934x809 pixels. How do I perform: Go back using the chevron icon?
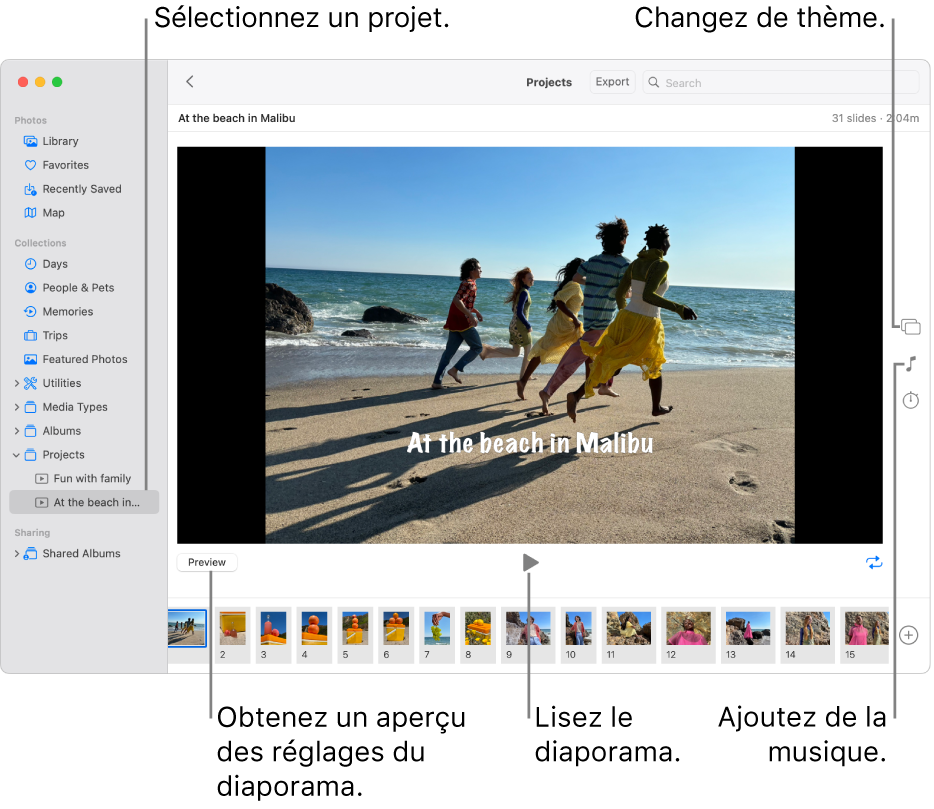click(x=189, y=81)
